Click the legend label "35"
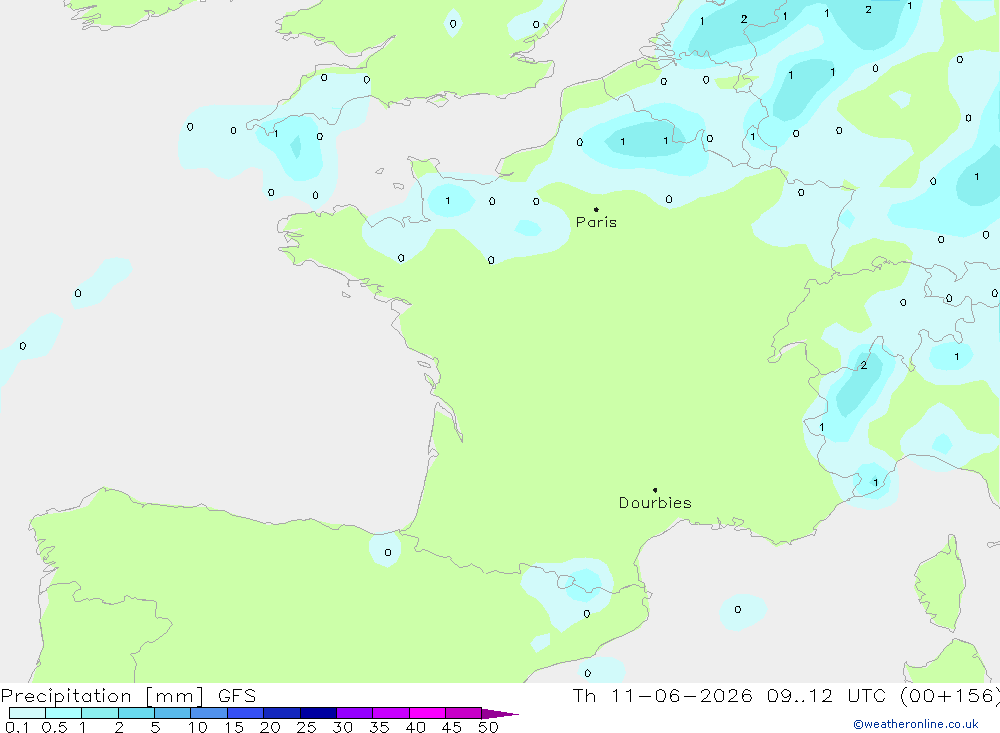 pyautogui.click(x=379, y=727)
